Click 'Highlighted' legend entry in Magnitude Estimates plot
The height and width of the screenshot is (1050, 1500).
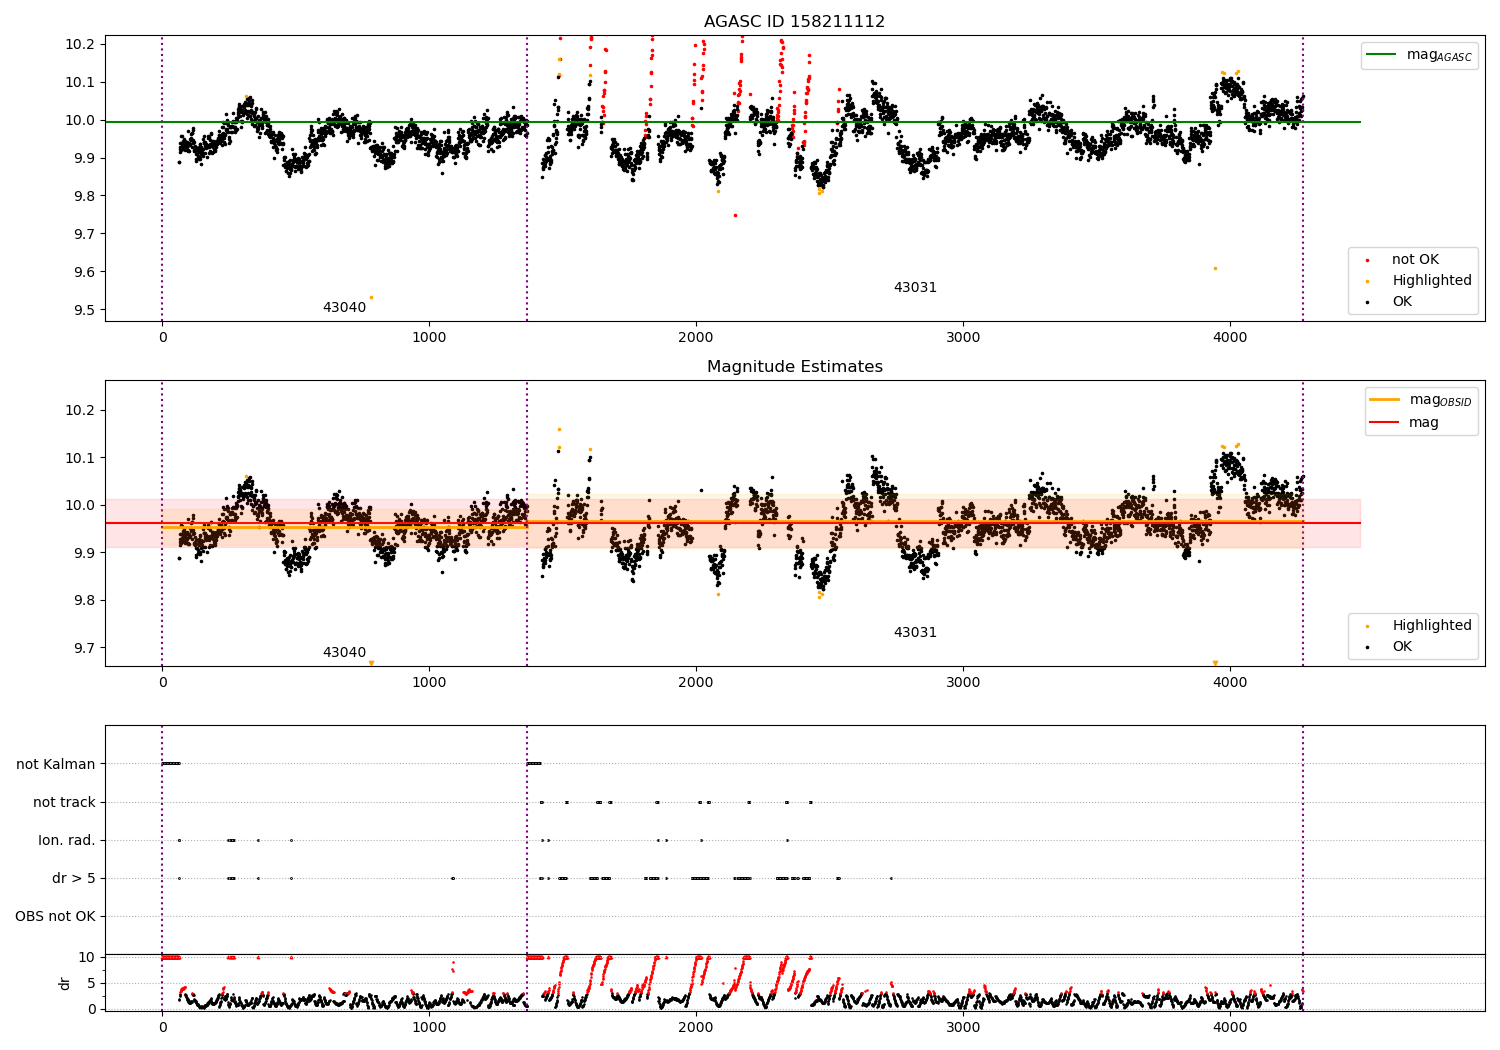tap(1431, 626)
